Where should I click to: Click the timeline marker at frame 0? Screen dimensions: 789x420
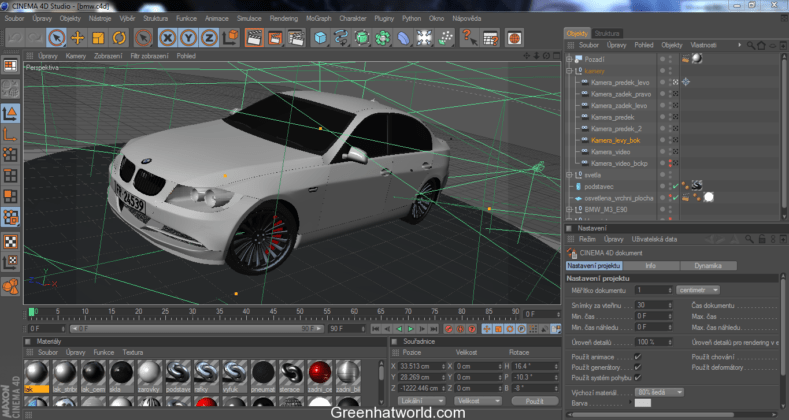click(x=32, y=312)
